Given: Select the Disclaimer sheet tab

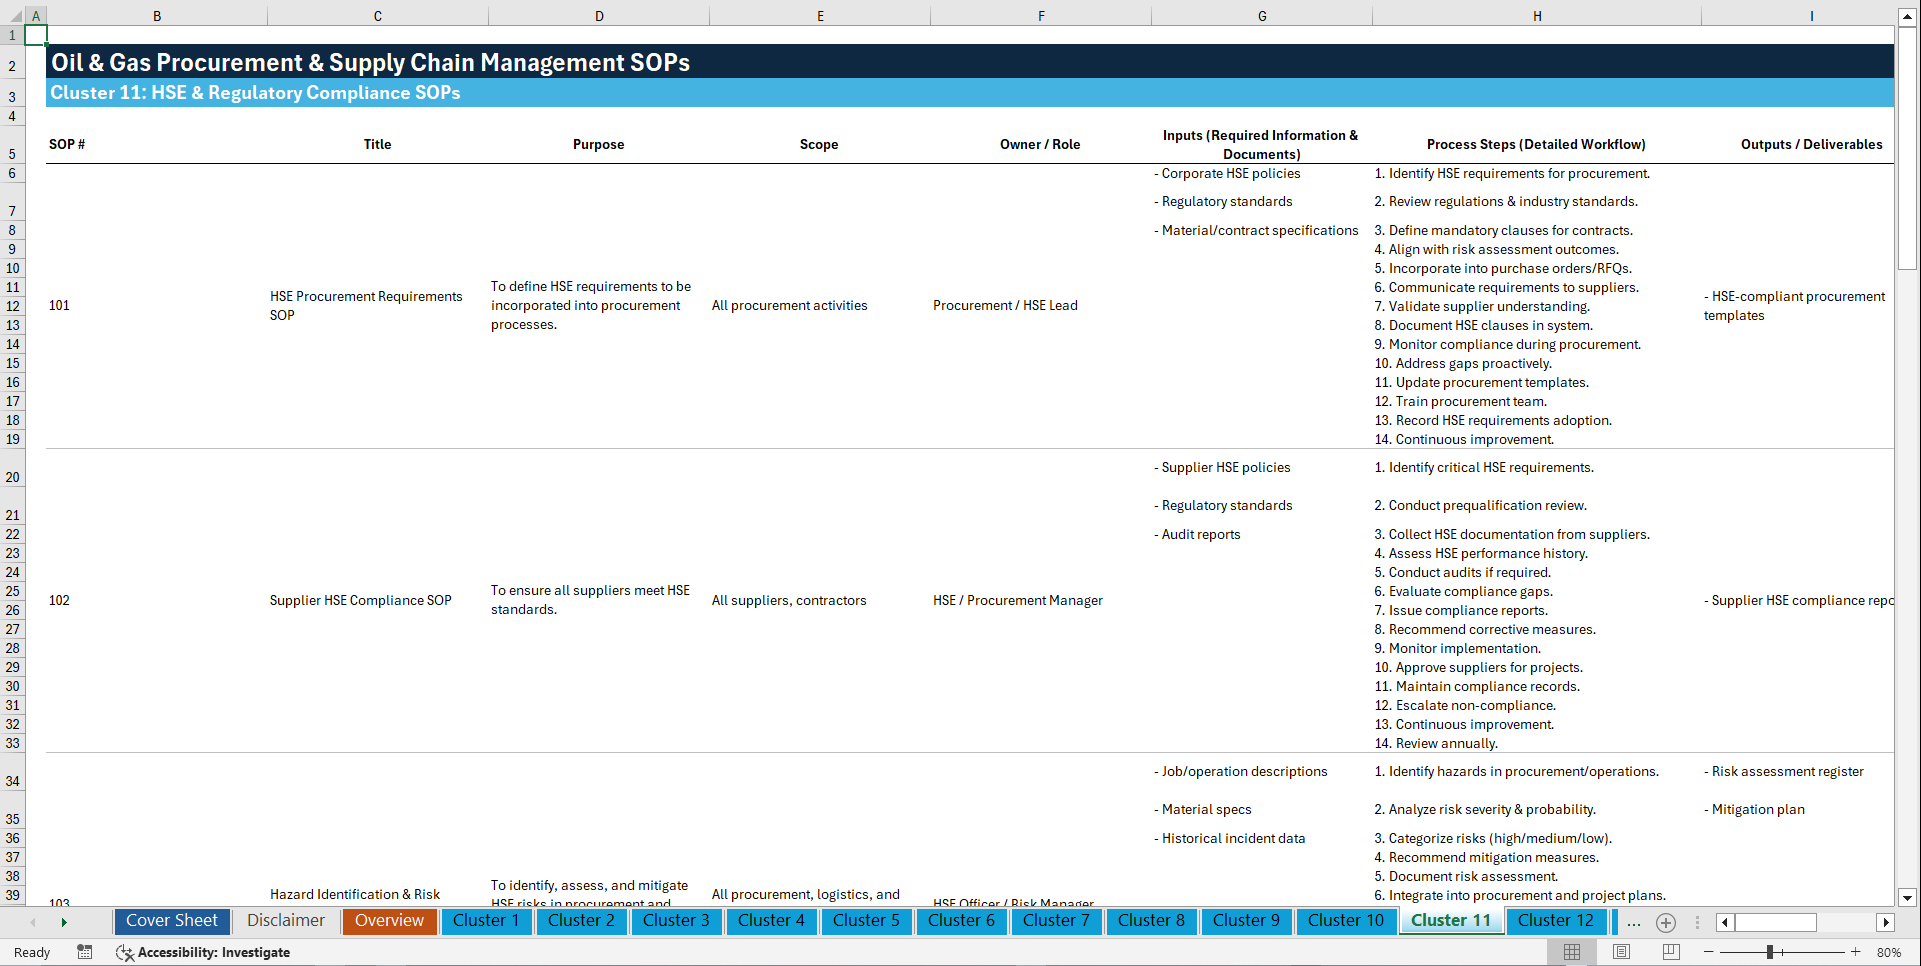Looking at the screenshot, I should click(x=285, y=921).
